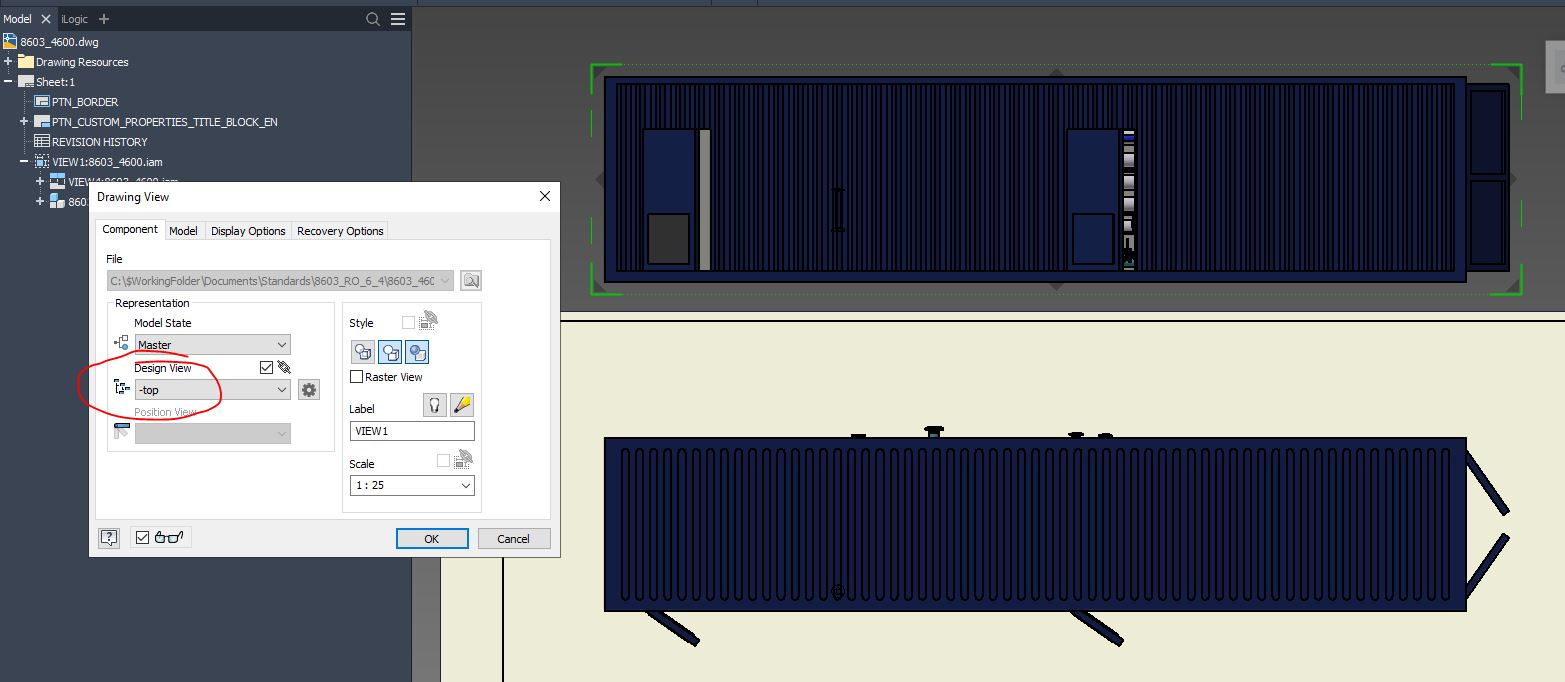Open the browser hamburger menu icon
The height and width of the screenshot is (682, 1565).
pyautogui.click(x=396, y=18)
